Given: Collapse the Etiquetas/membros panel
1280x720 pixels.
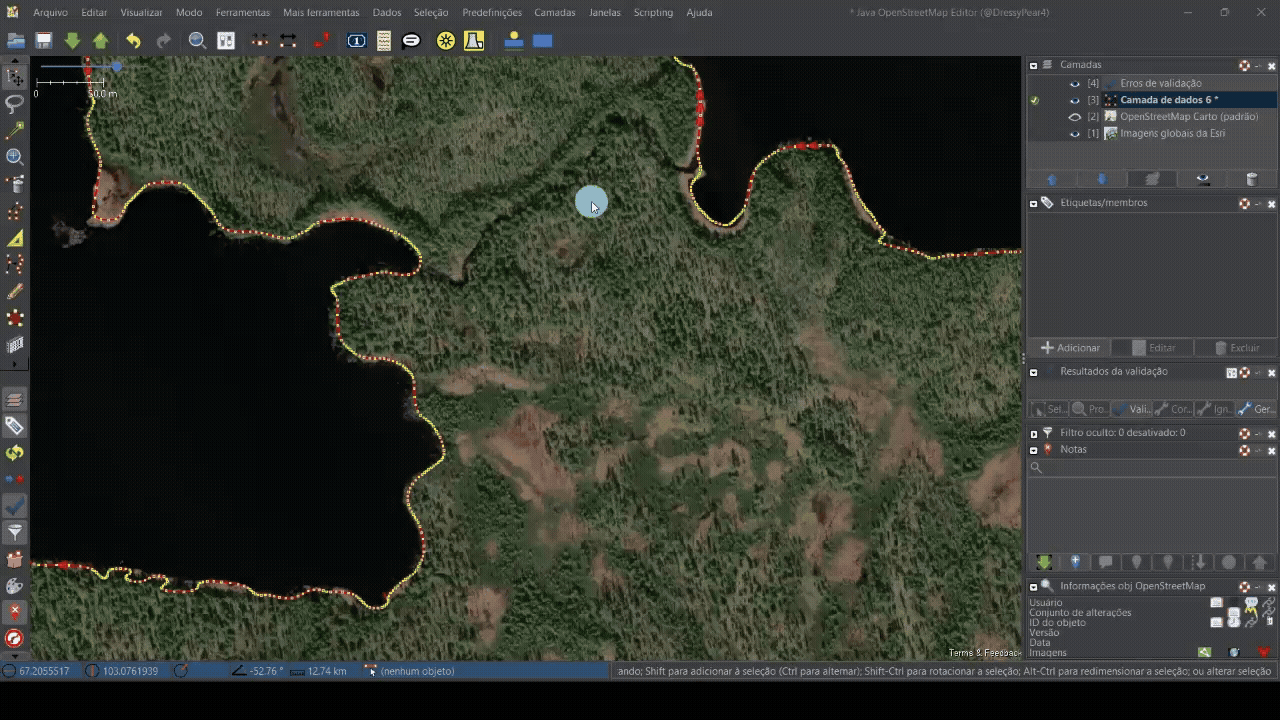Looking at the screenshot, I should coord(1033,204).
